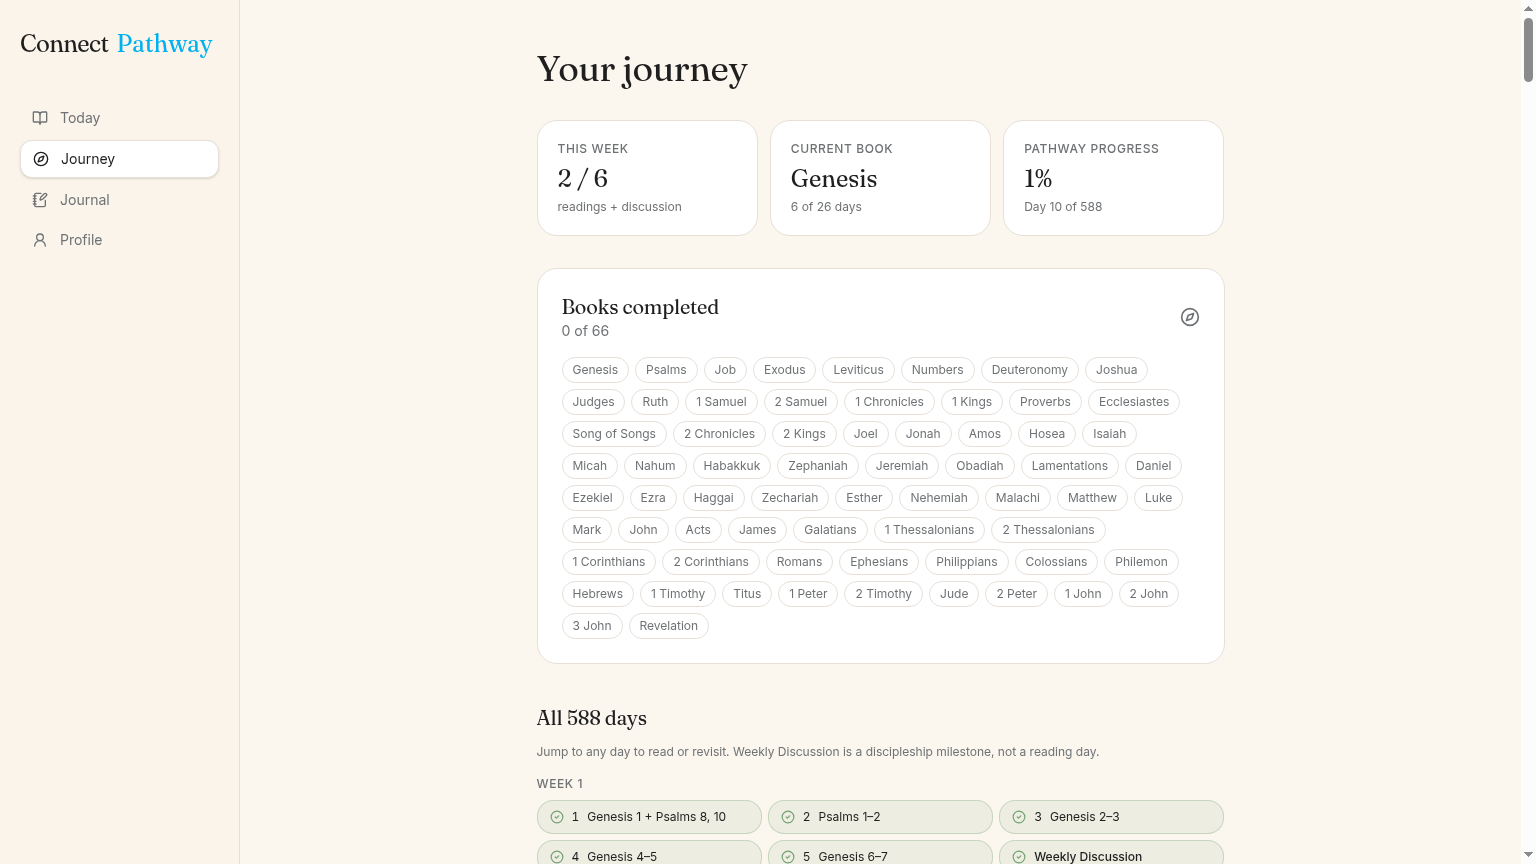
Task: Click the Matthew book chip
Action: click(x=1092, y=498)
